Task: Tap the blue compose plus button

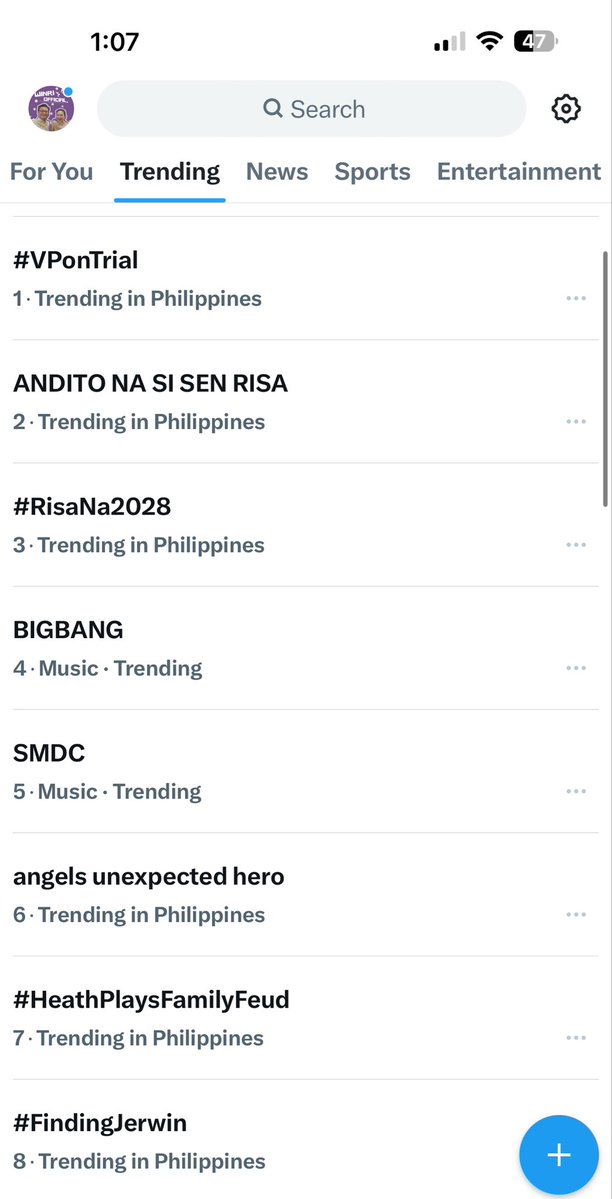Action: 559,1155
